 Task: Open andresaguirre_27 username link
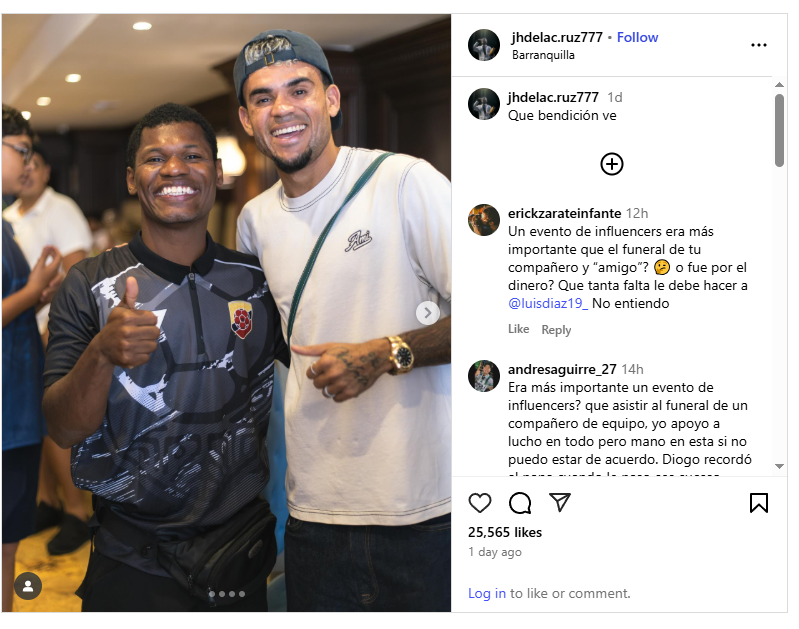pos(562,369)
